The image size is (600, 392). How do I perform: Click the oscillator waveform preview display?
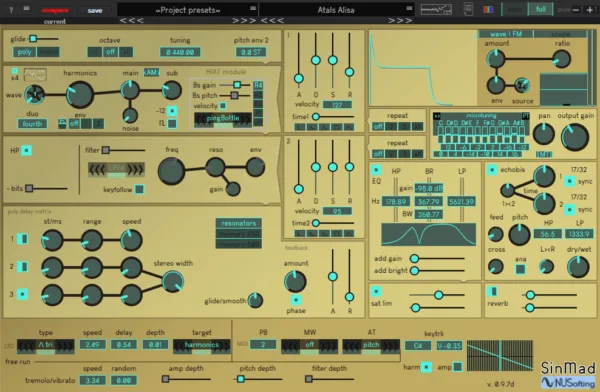click(x=35, y=75)
